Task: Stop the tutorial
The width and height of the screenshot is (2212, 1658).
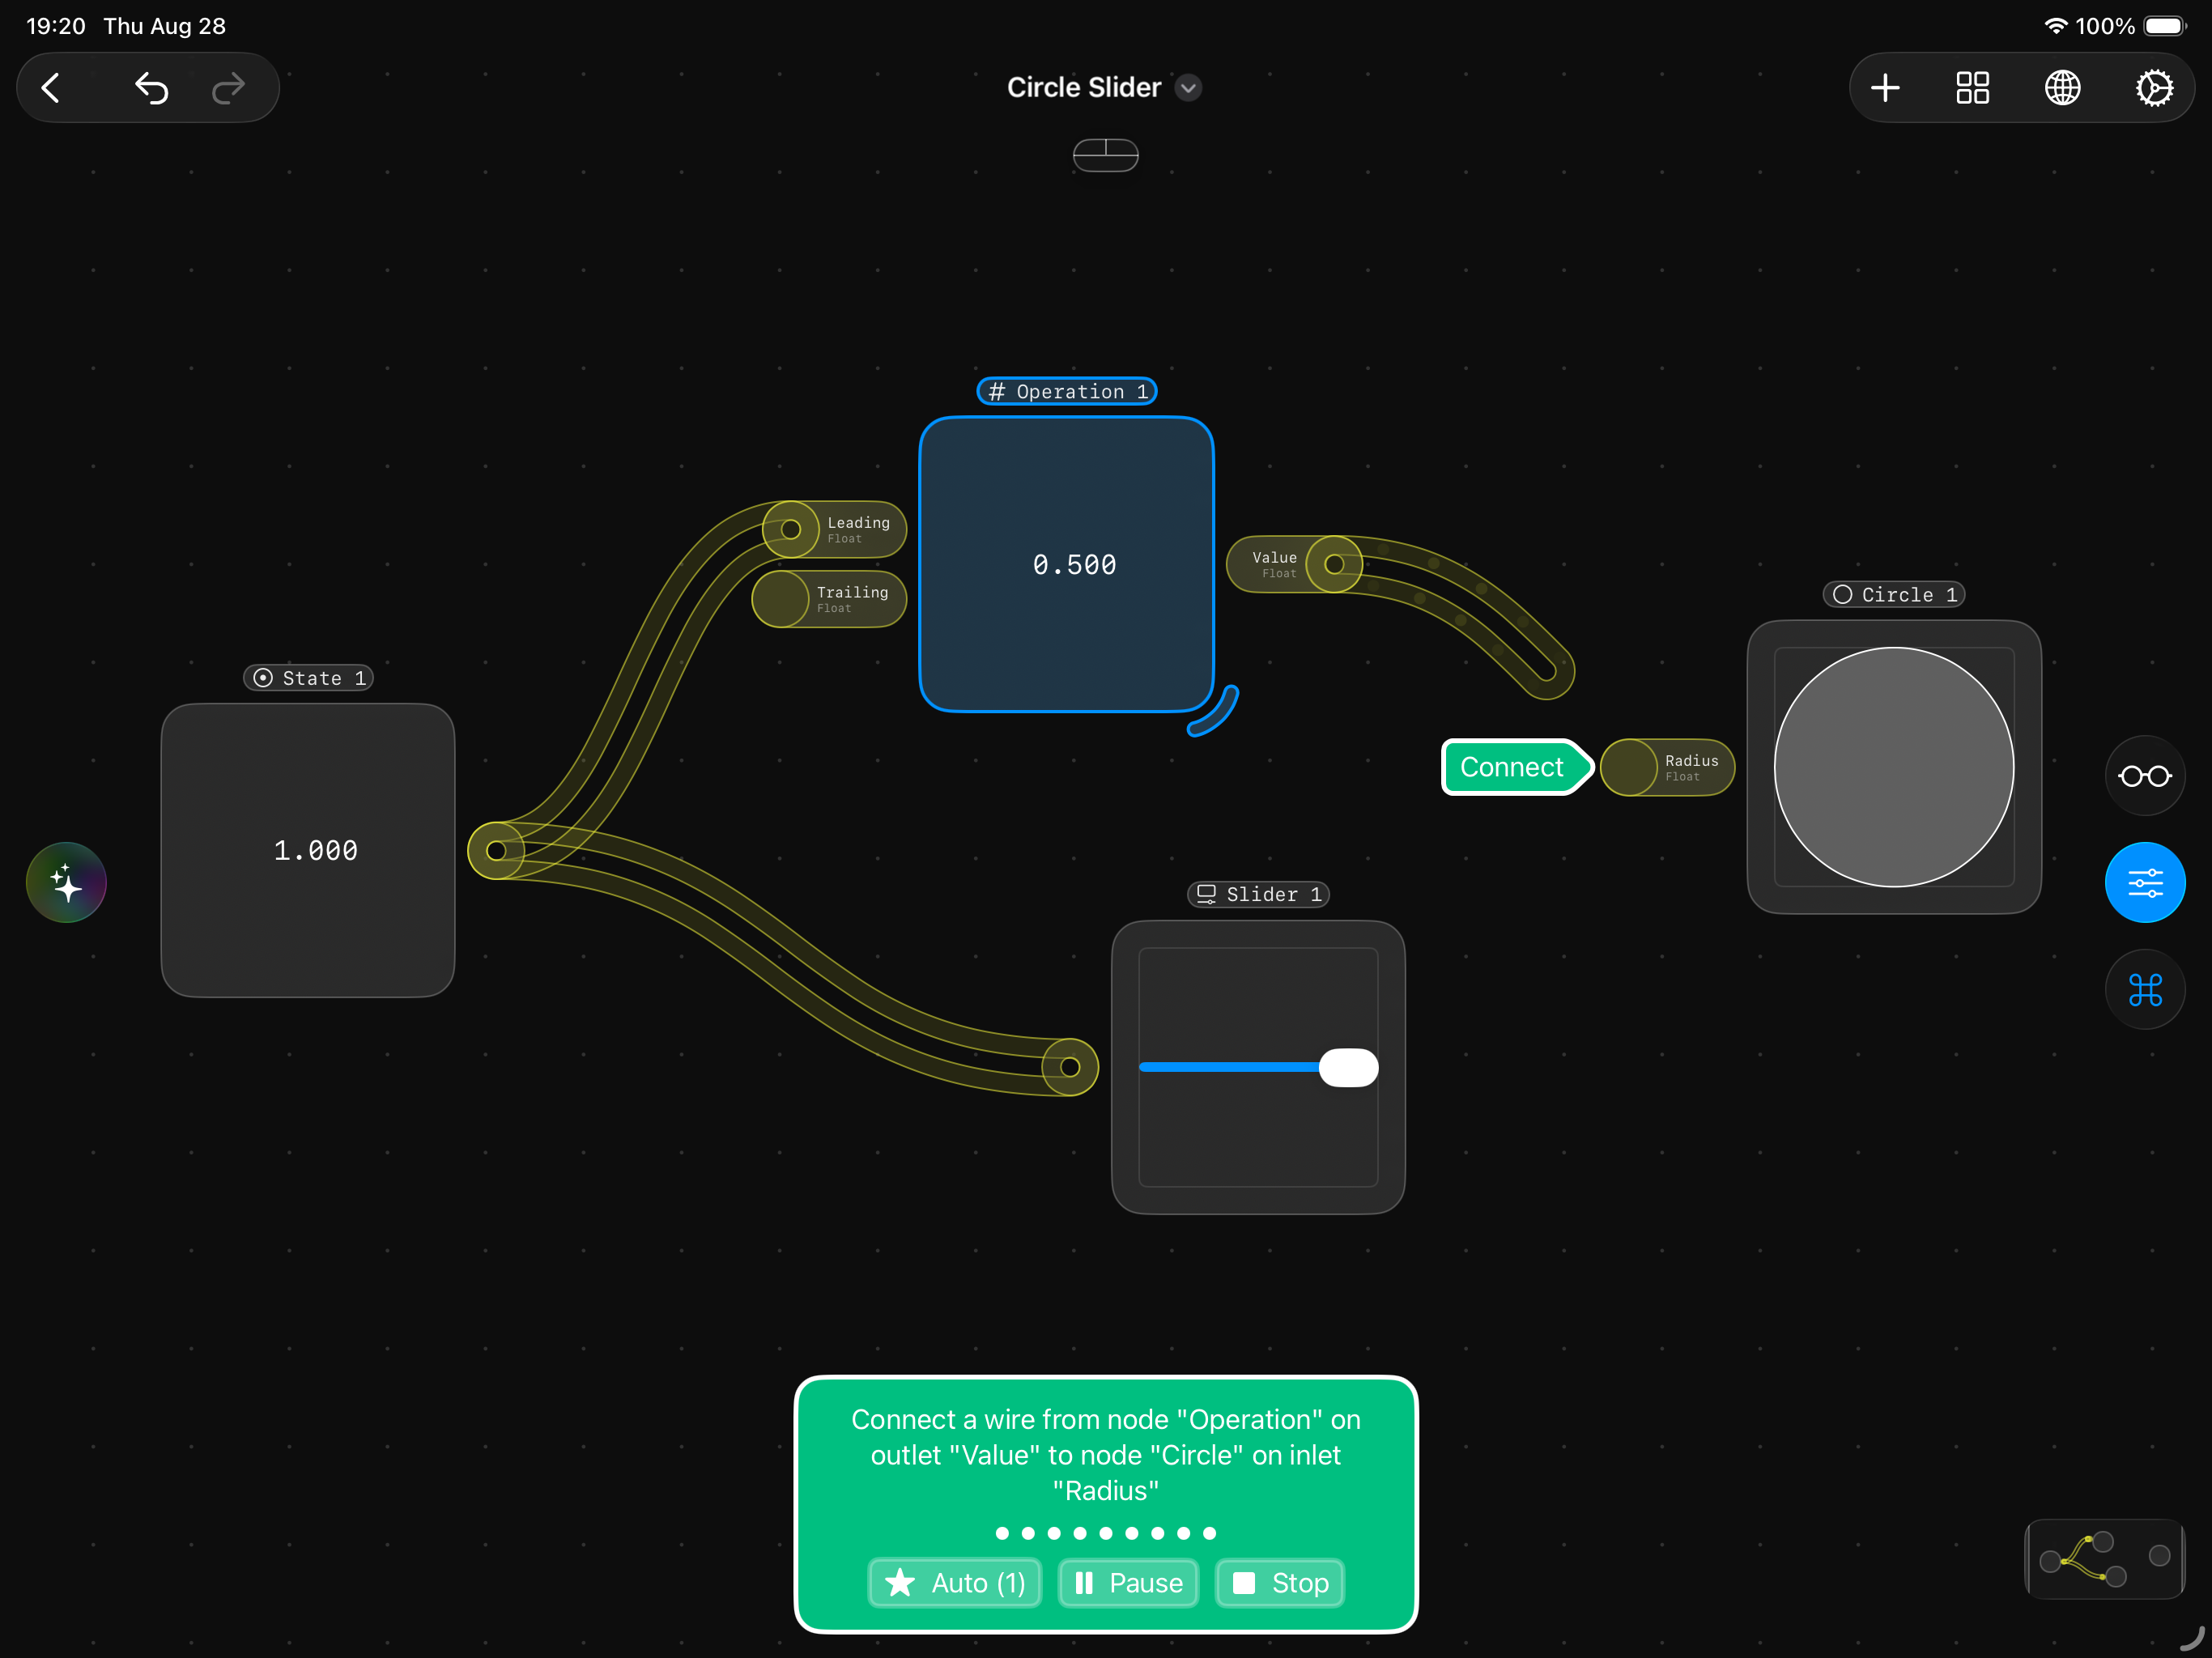Action: point(1280,1583)
